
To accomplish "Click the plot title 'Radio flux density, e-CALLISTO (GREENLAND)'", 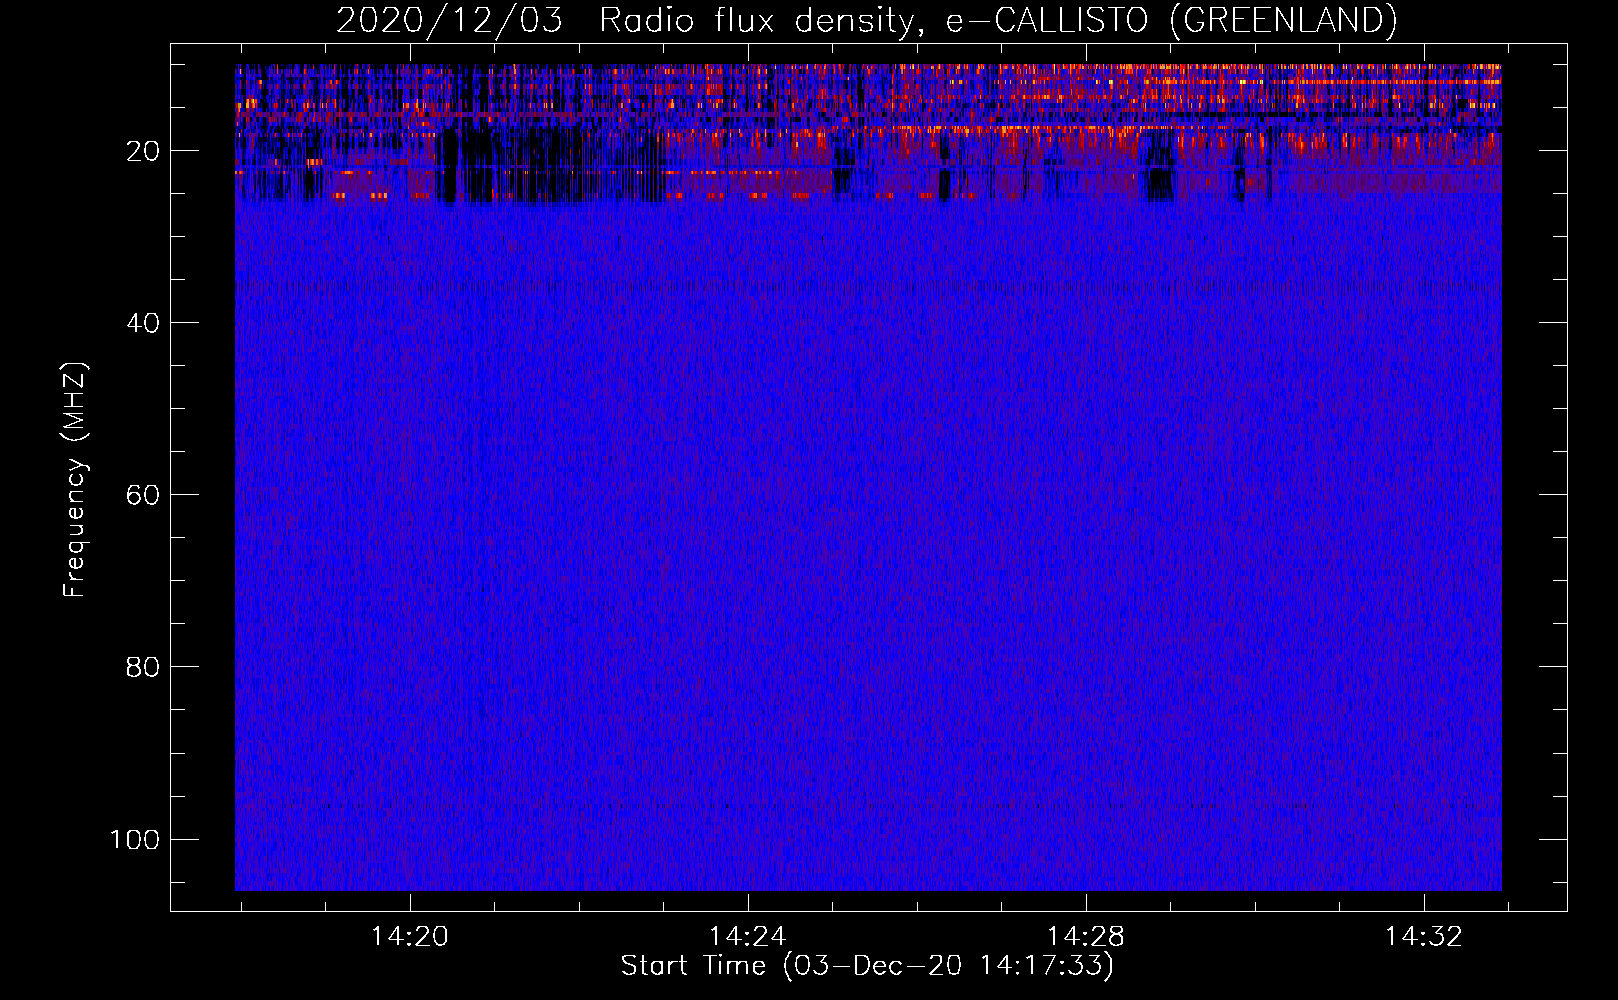I will pos(998,20).
